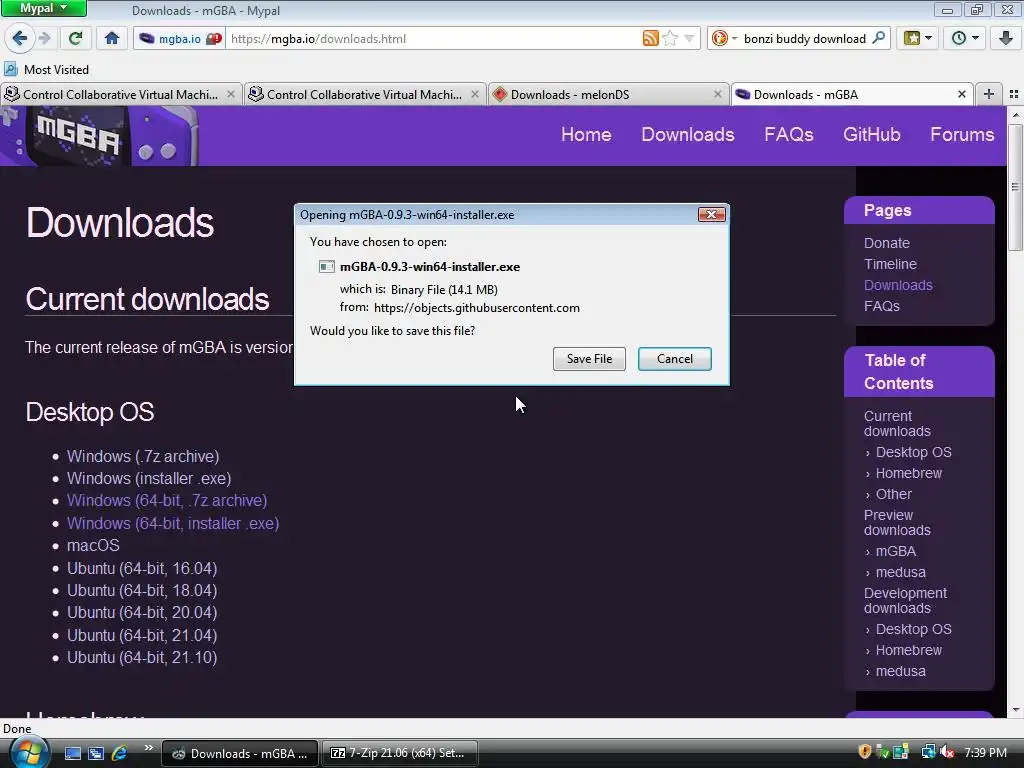Click the installer file icon in dialog
The height and width of the screenshot is (768, 1024).
pos(327,266)
